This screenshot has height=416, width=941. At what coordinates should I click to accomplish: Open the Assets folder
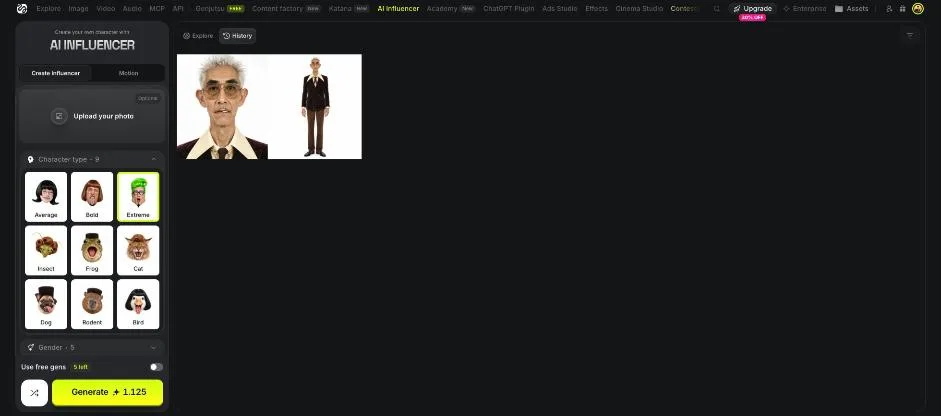tap(852, 8)
